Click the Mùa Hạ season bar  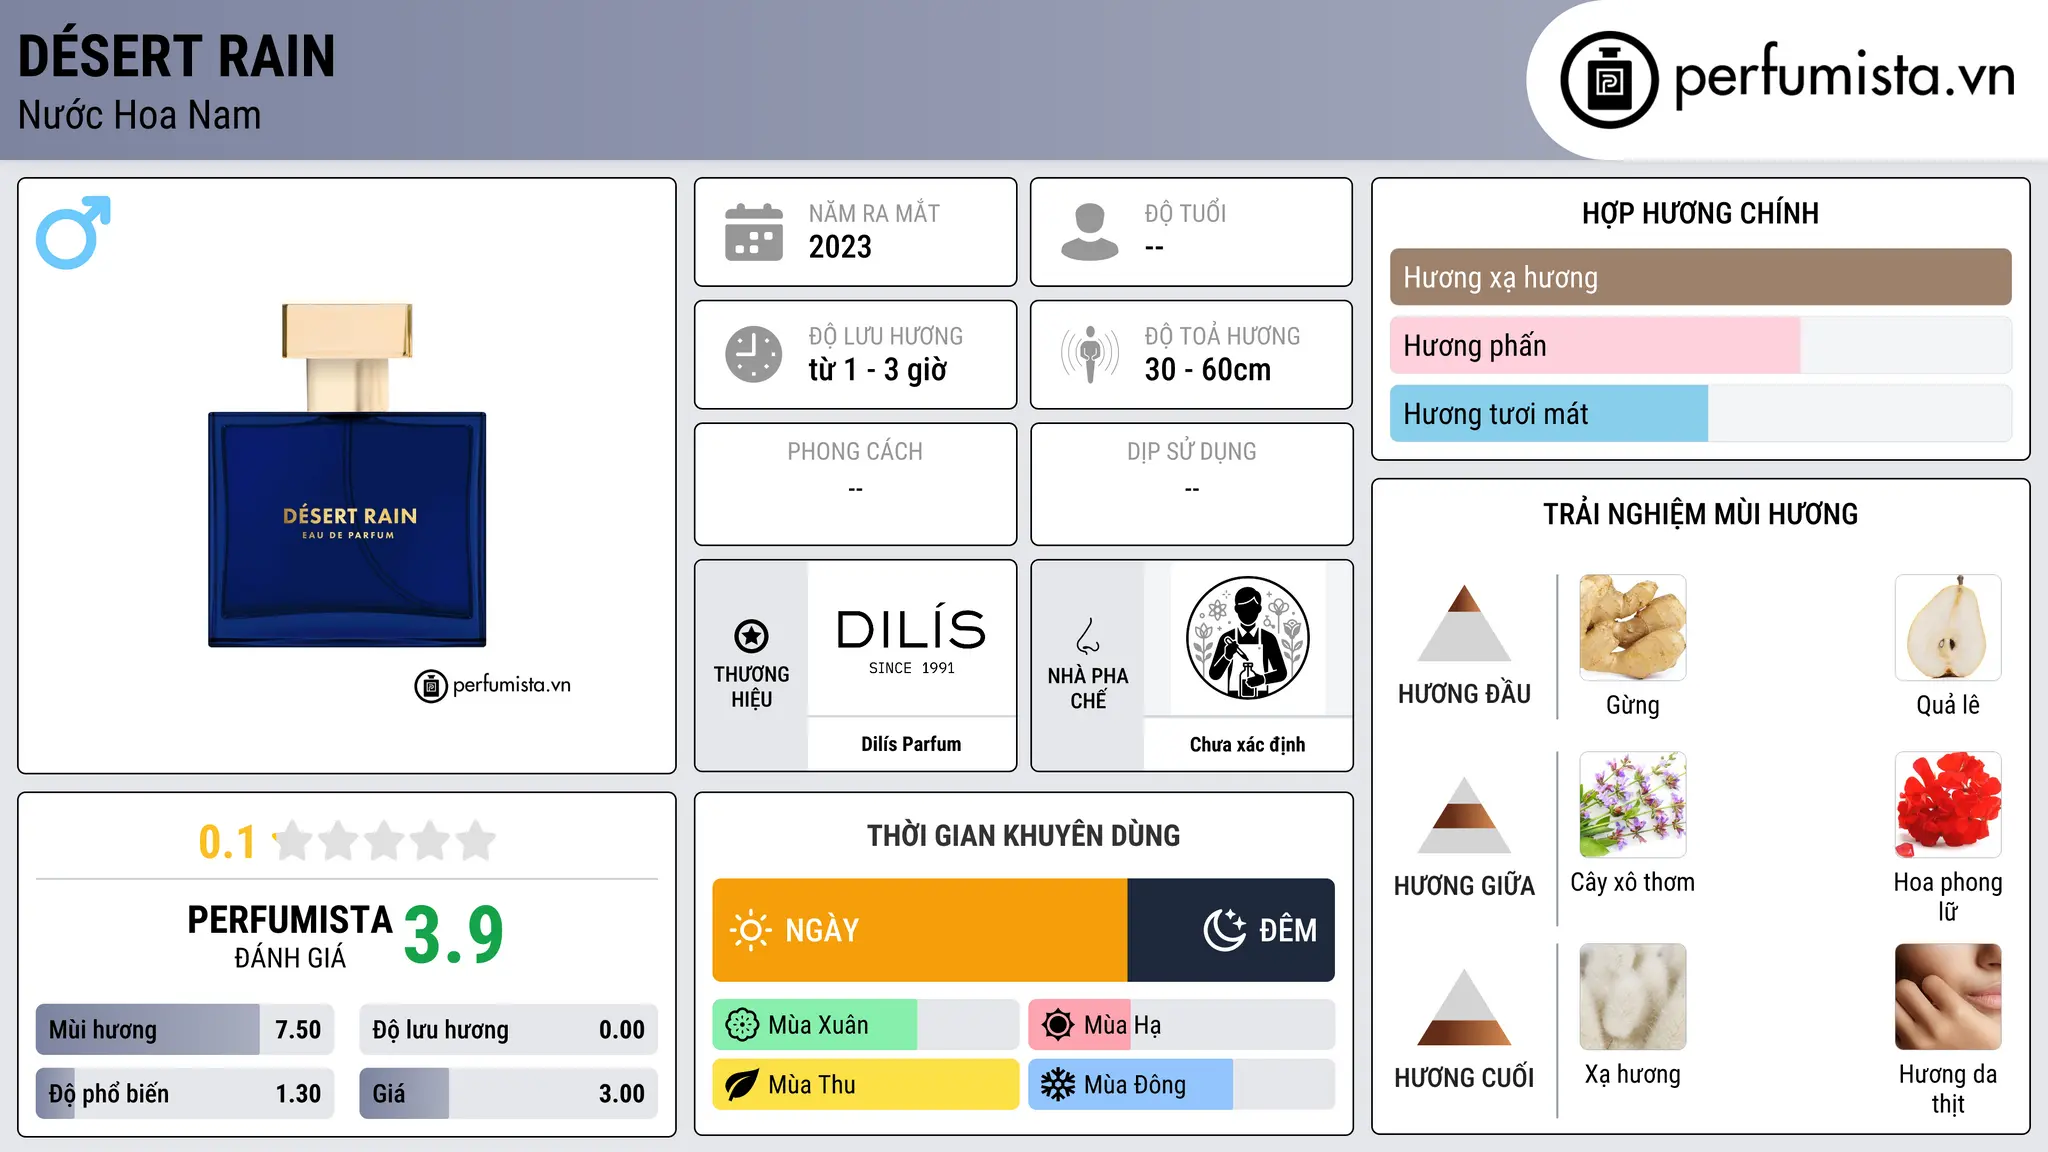point(1182,1025)
